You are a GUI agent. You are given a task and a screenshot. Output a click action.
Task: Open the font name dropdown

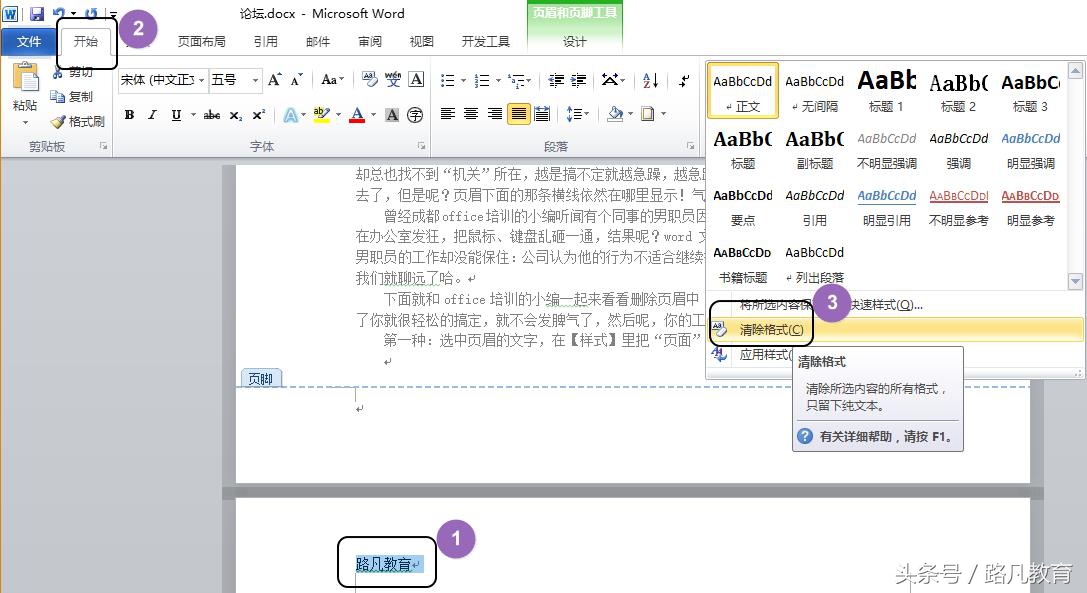pyautogui.click(x=202, y=78)
